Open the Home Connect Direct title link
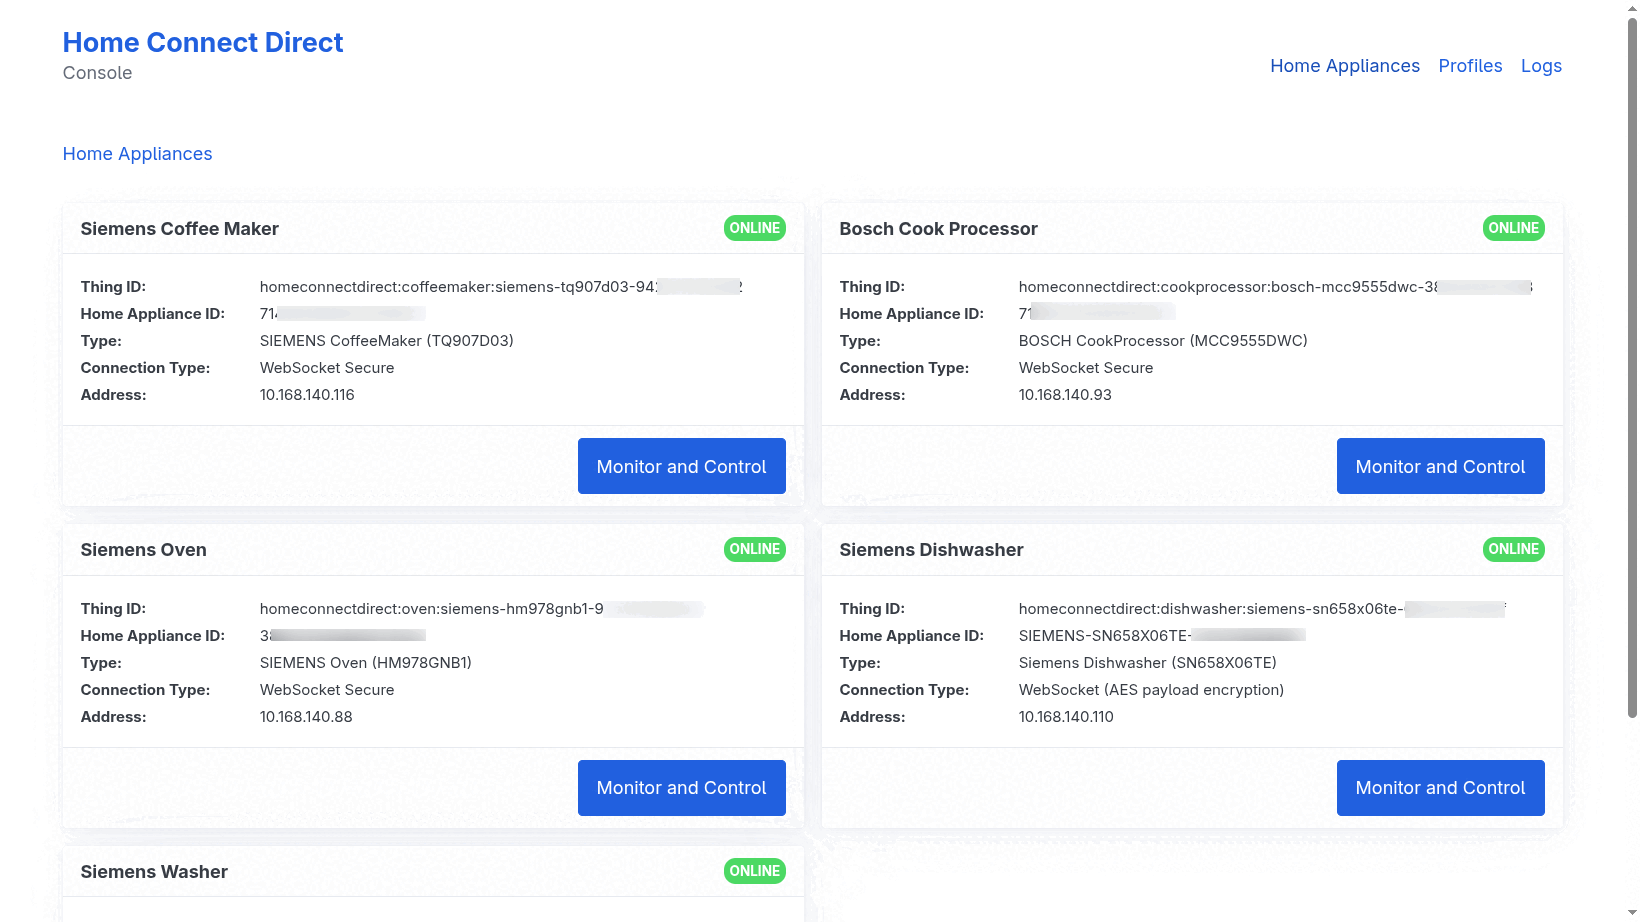 click(x=203, y=43)
